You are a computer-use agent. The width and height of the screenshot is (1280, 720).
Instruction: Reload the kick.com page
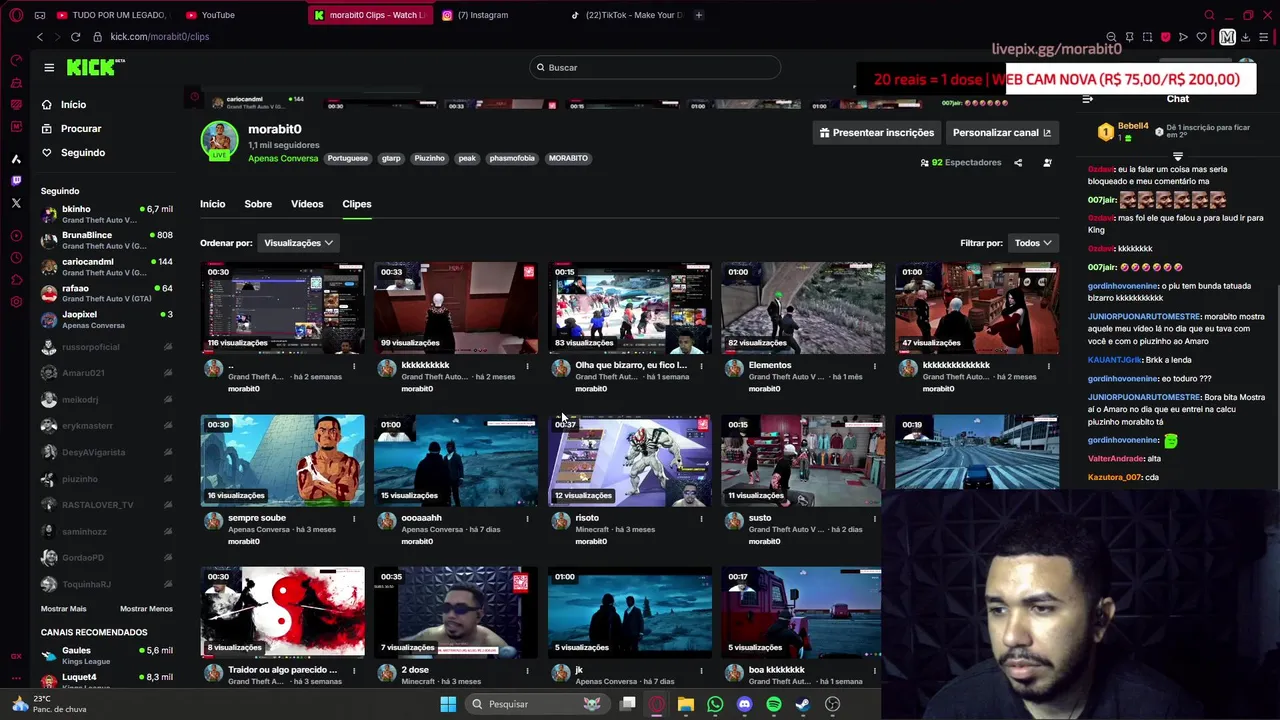click(x=75, y=37)
